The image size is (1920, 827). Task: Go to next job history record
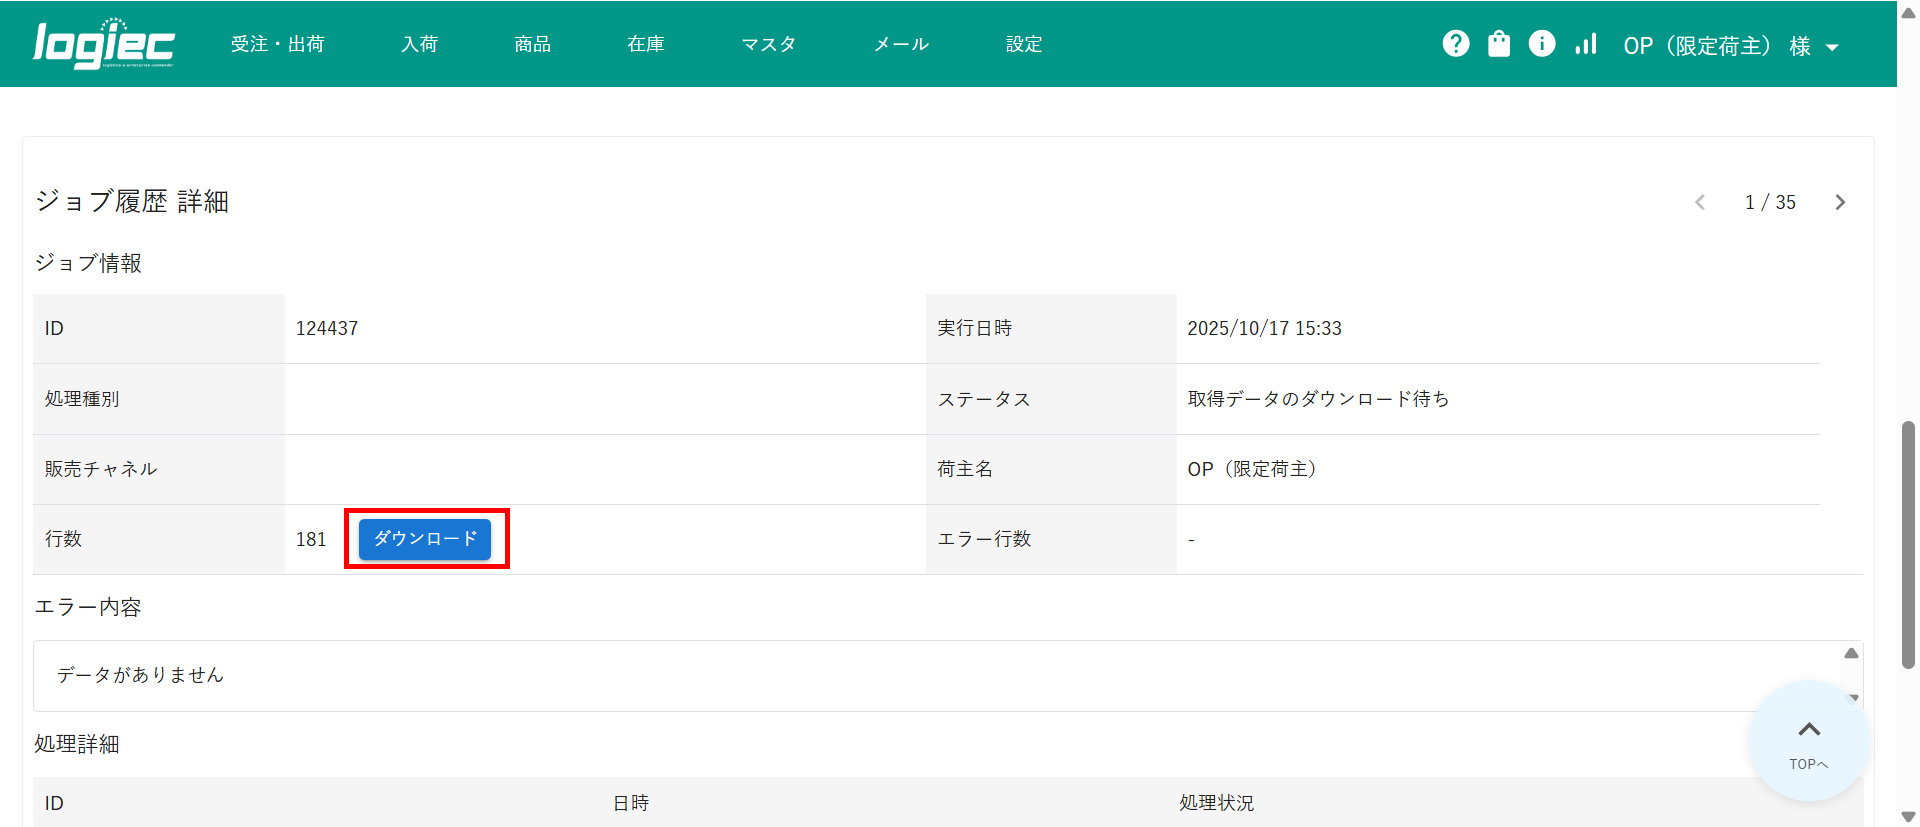[1840, 202]
